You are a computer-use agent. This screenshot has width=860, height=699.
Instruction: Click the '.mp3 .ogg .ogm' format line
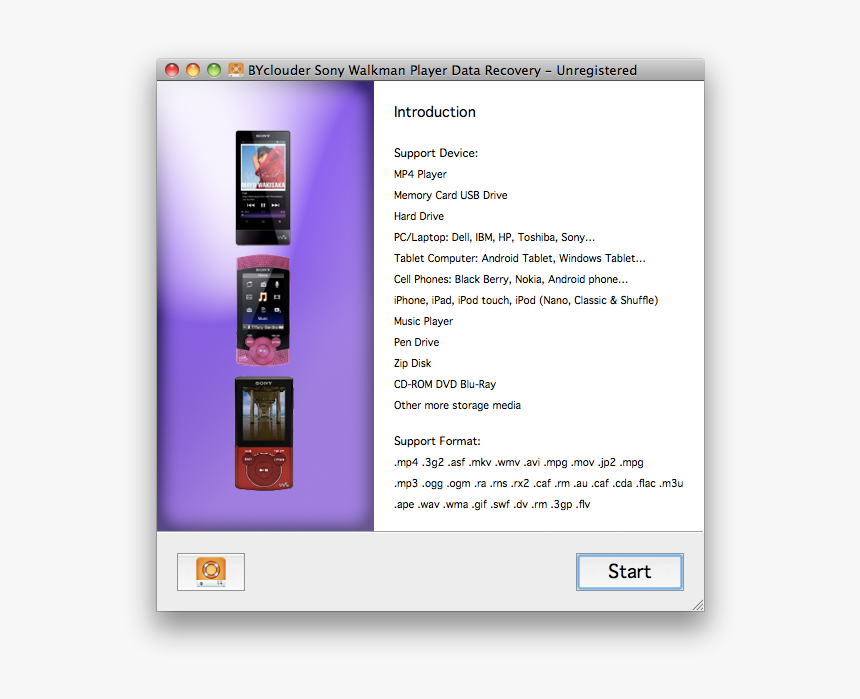point(538,483)
